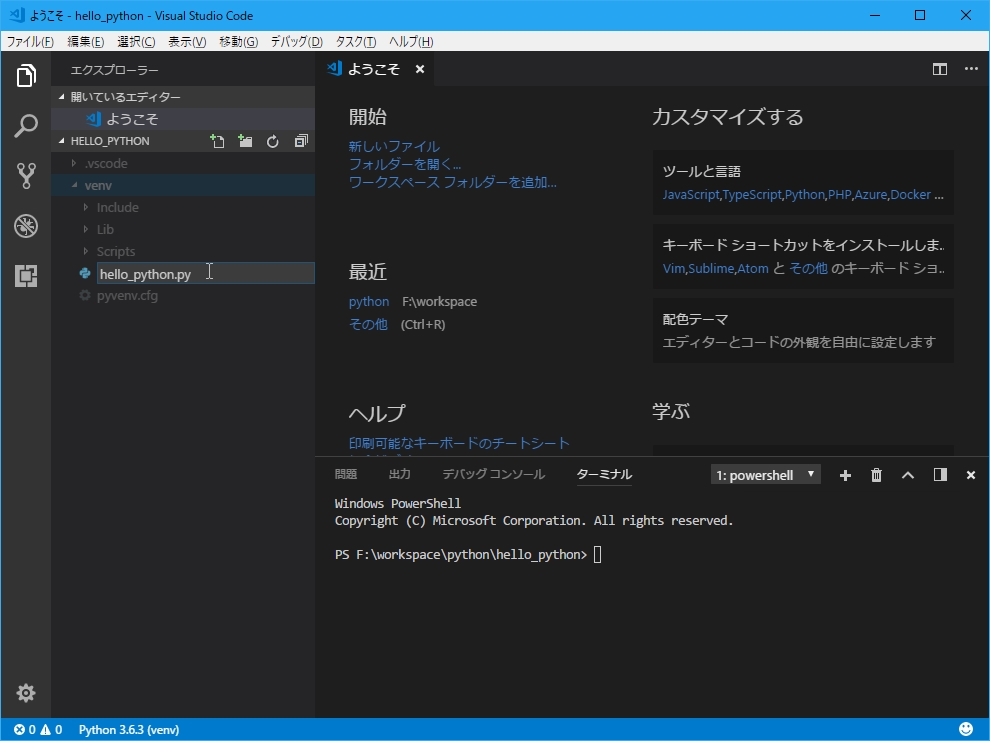Kill the terminal with the trash icon
Image resolution: width=990 pixels, height=741 pixels.
tap(876, 475)
